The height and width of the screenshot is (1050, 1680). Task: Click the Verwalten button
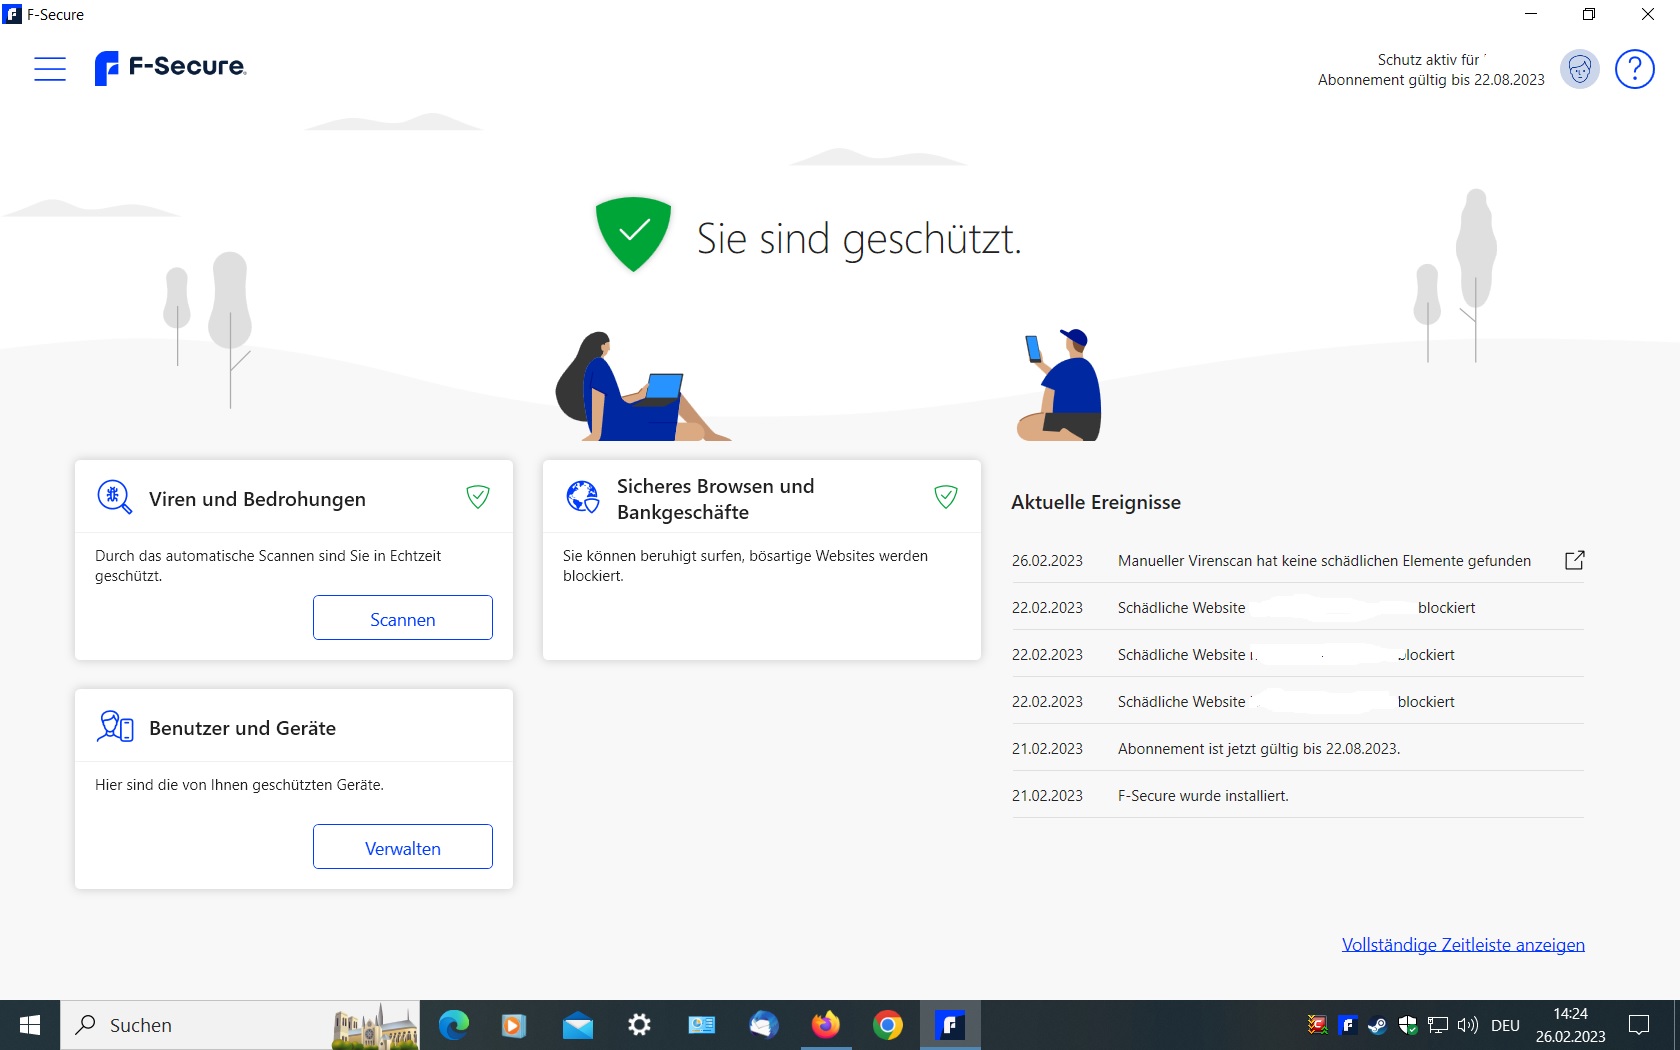coord(403,847)
